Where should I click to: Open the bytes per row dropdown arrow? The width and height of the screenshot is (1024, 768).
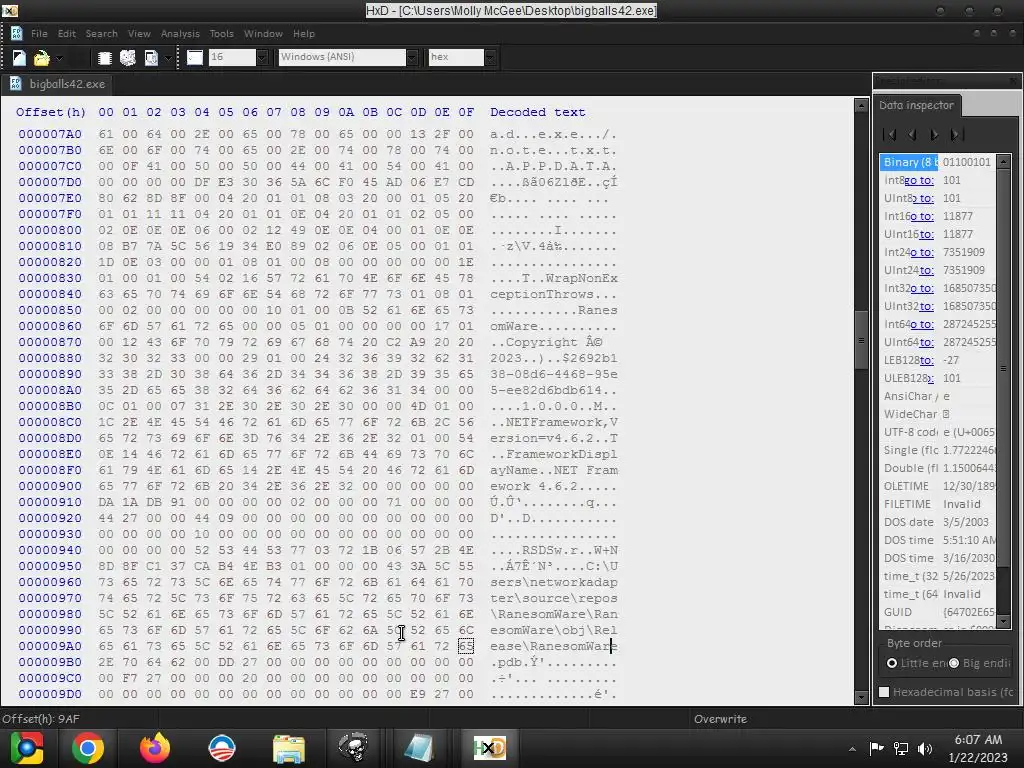coord(262,57)
